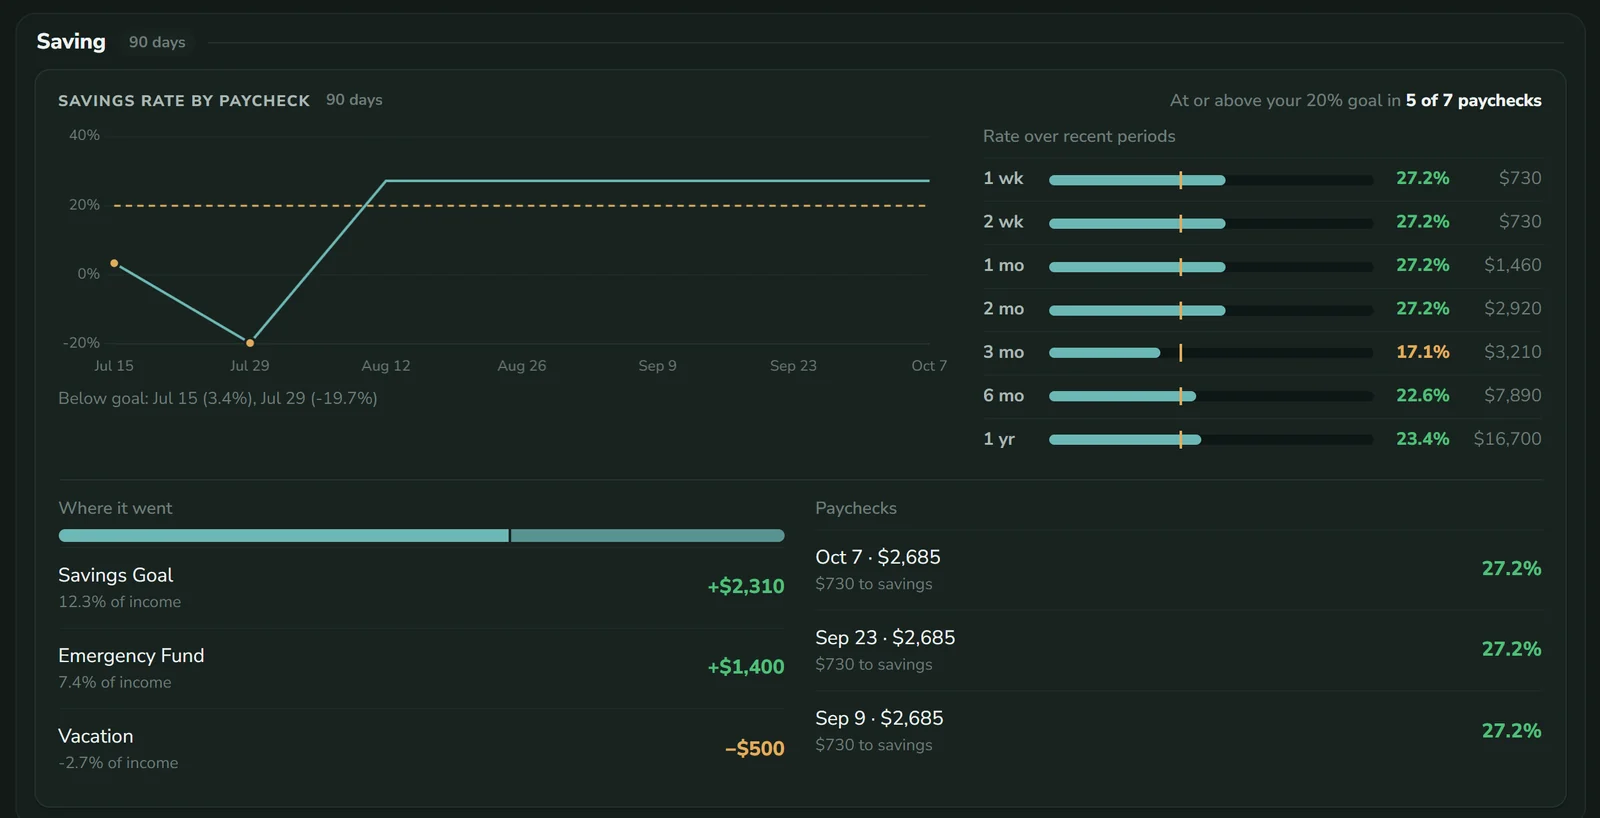Open the Sep 23 · $2,685 paycheck row
The image size is (1600, 818).
click(1178, 650)
